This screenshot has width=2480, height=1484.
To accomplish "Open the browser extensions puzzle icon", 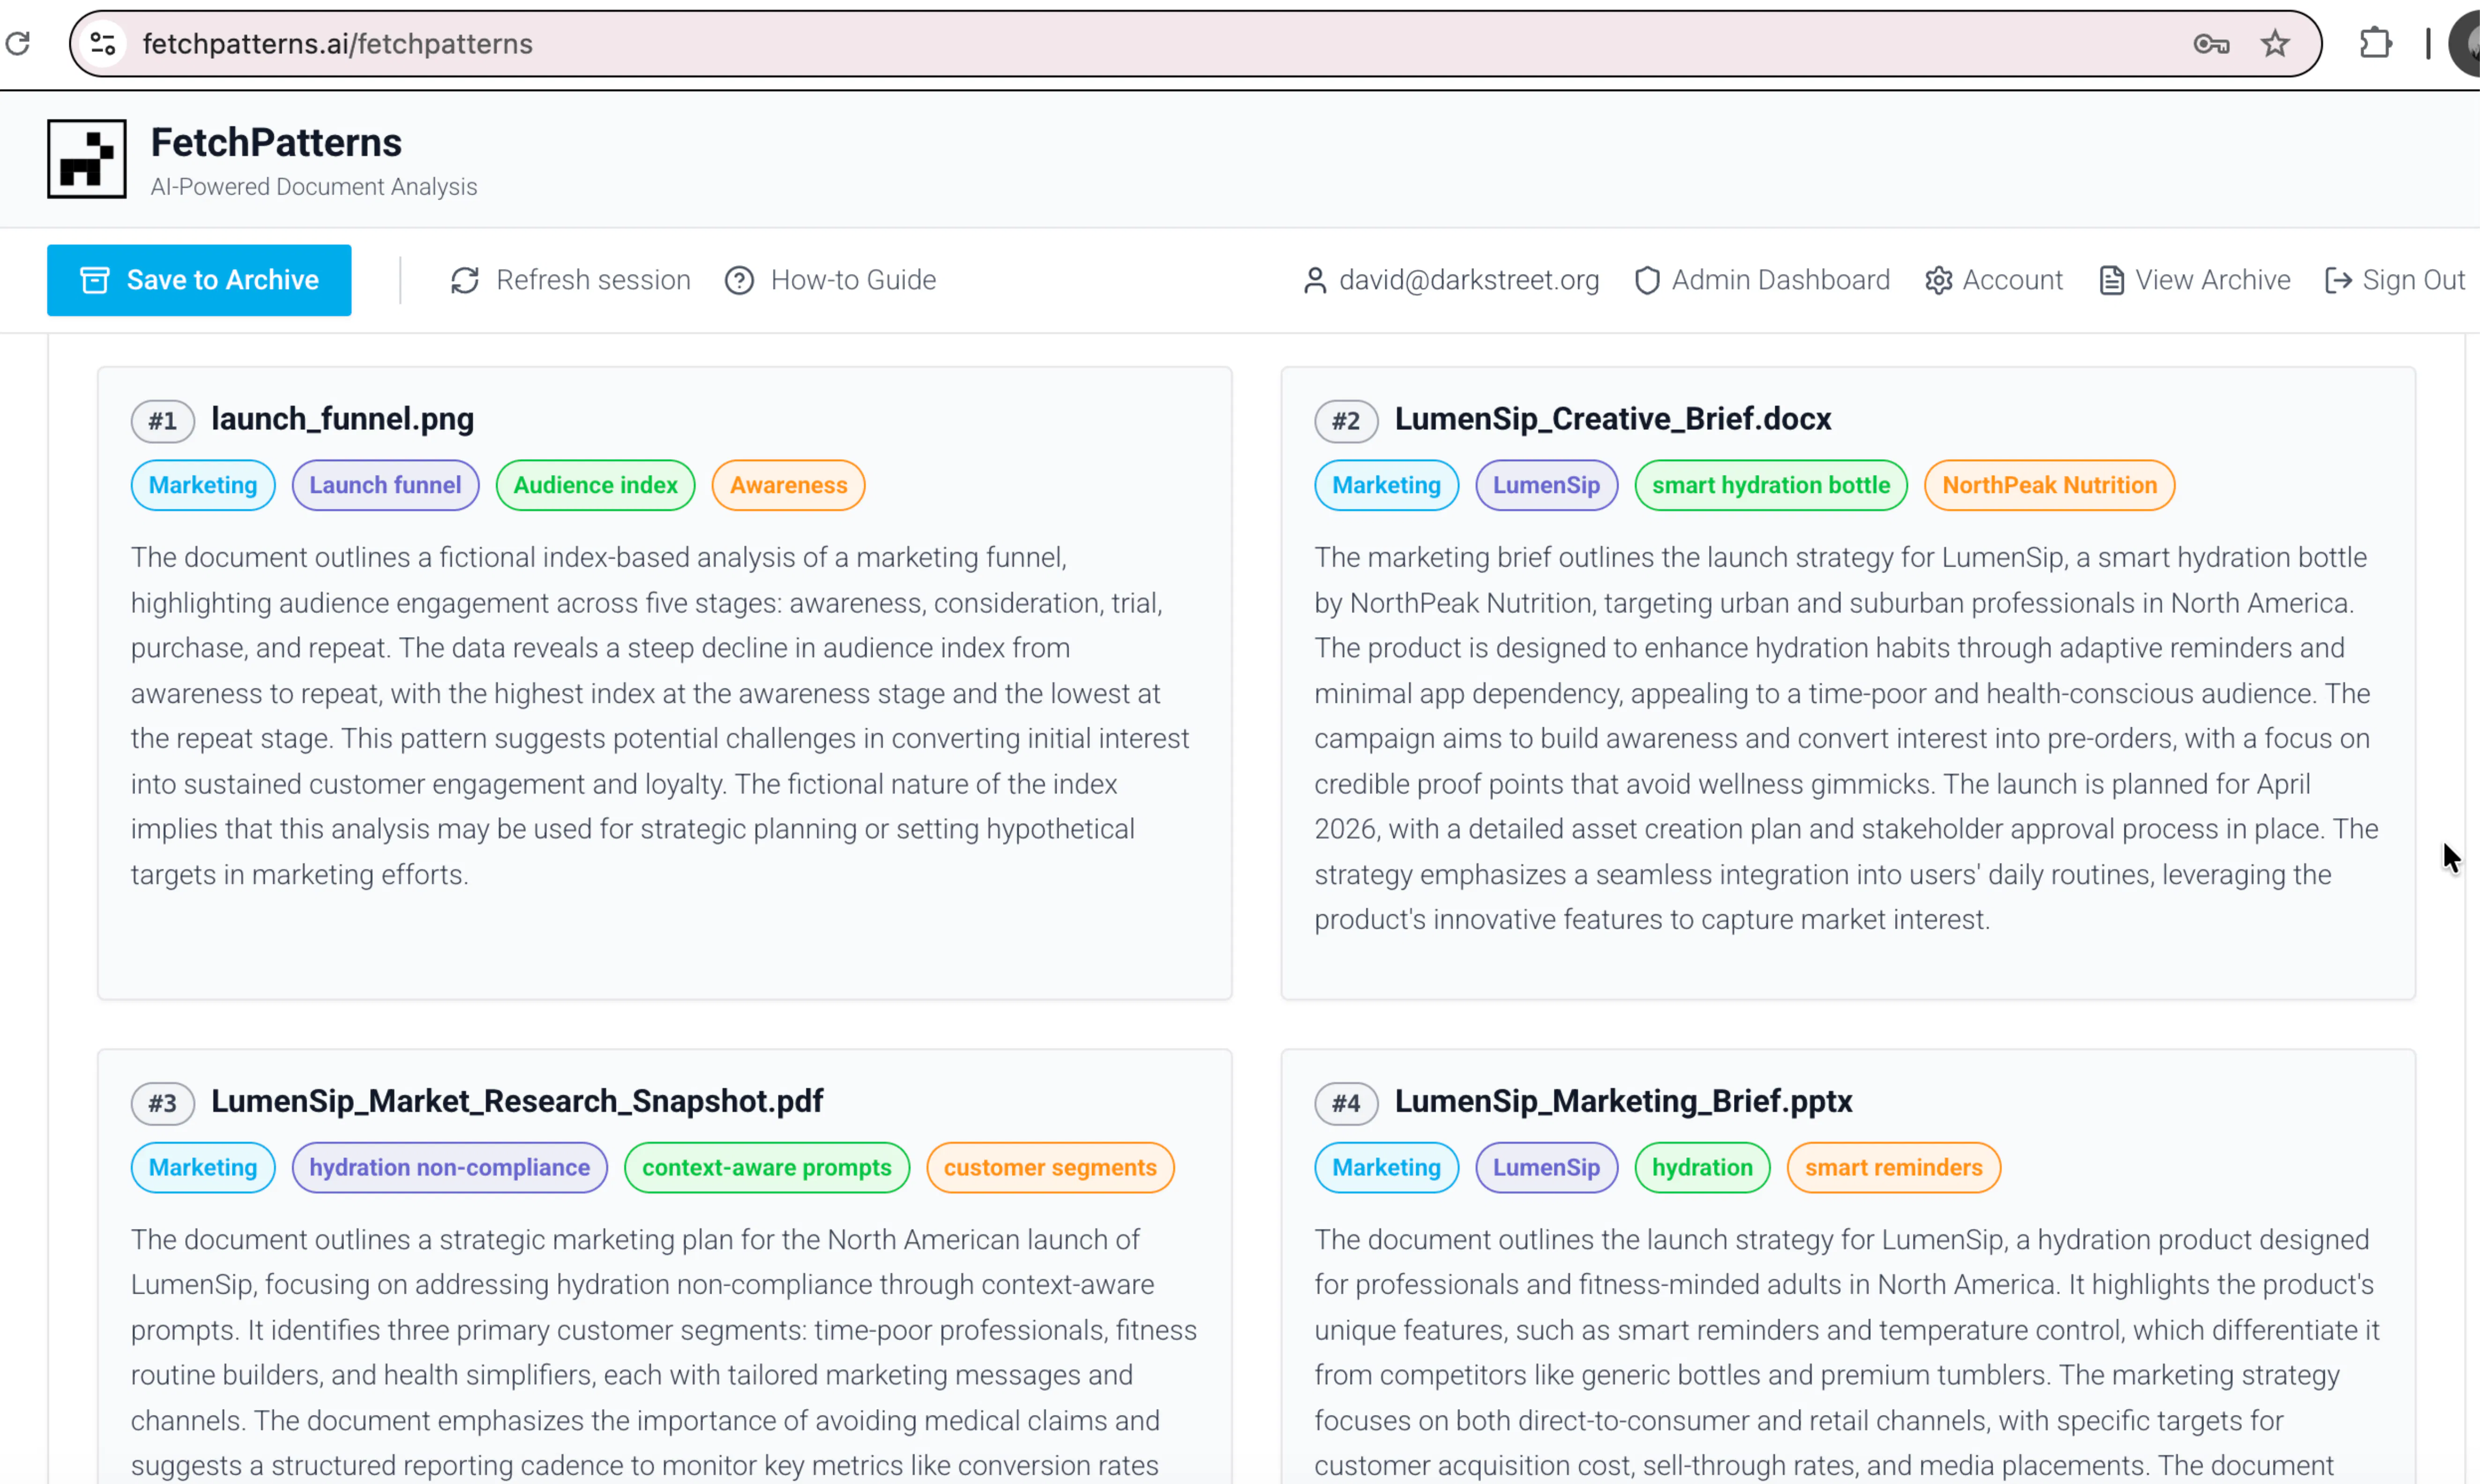I will tap(2375, 44).
